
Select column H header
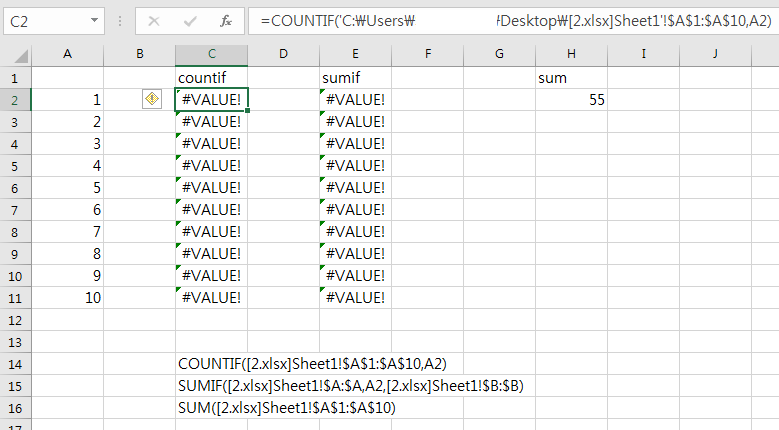coord(571,54)
